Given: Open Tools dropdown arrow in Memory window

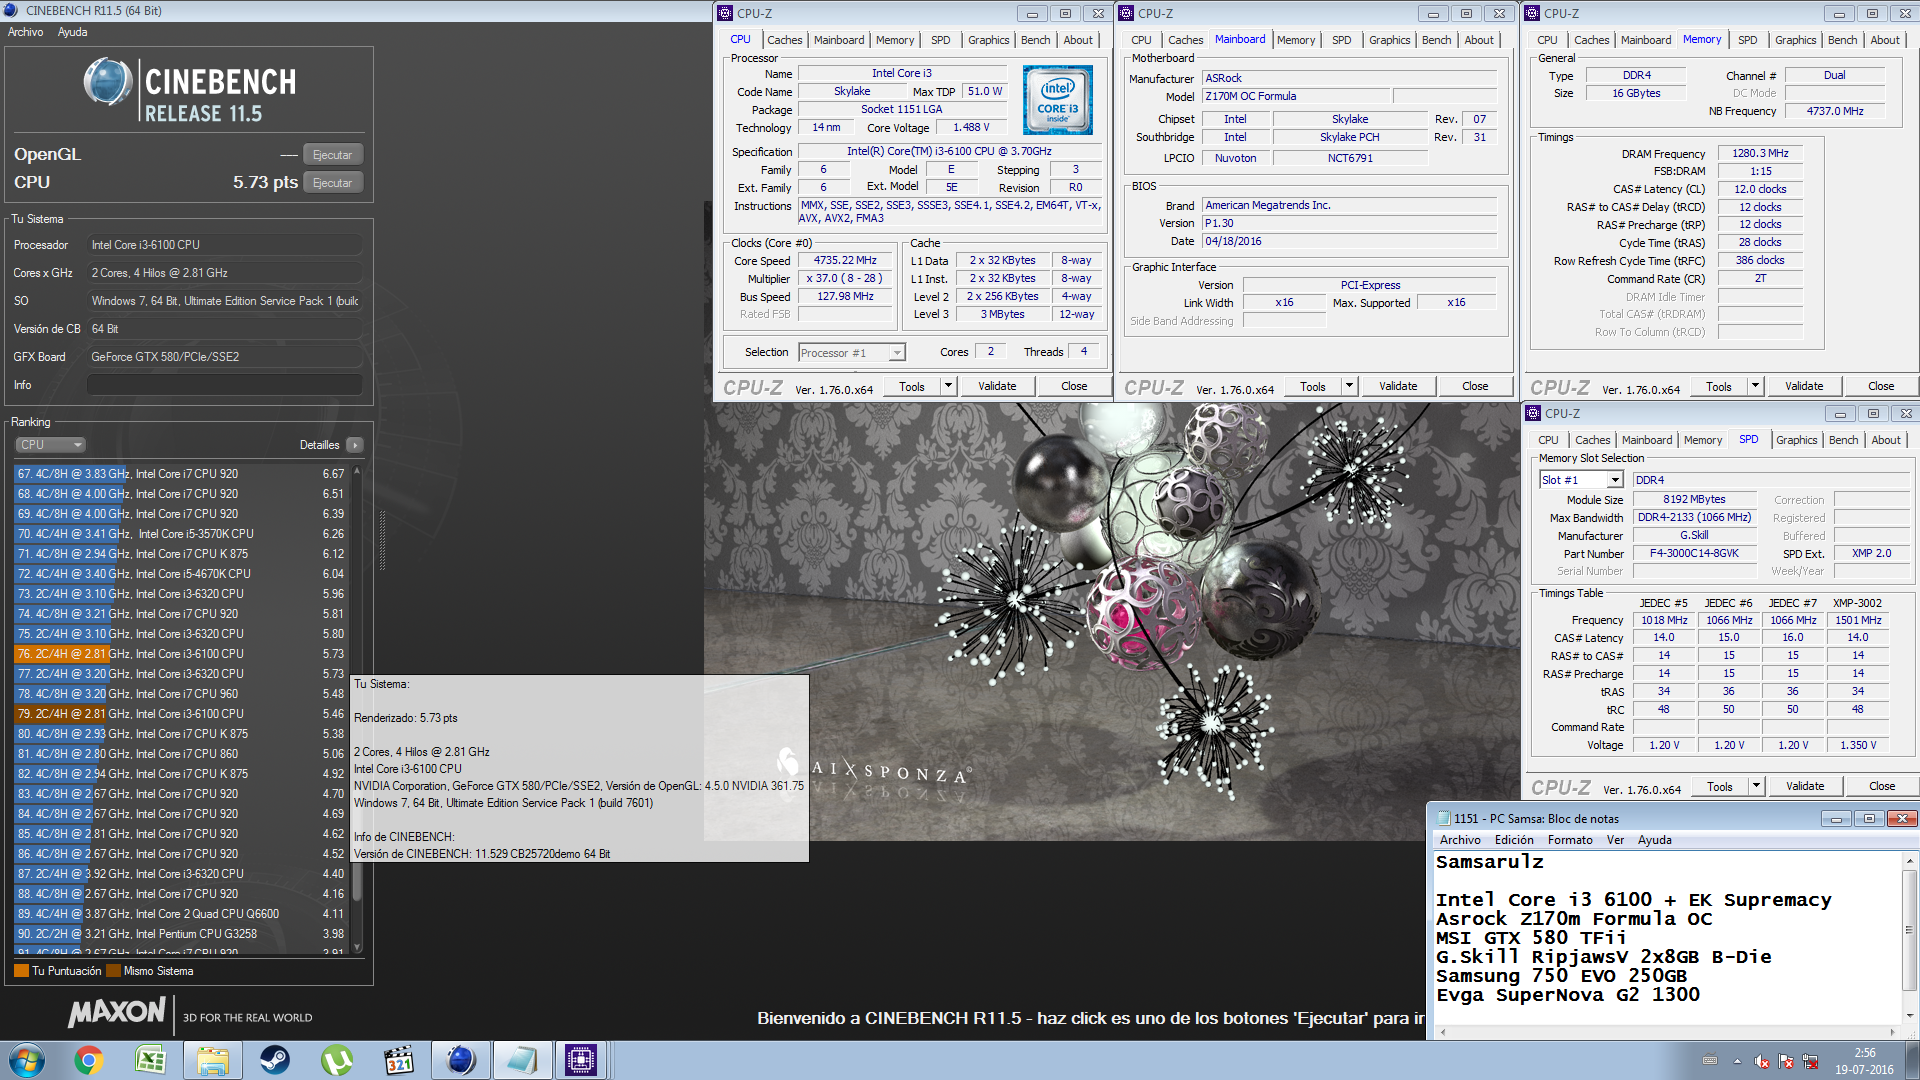Looking at the screenshot, I should tap(1755, 386).
